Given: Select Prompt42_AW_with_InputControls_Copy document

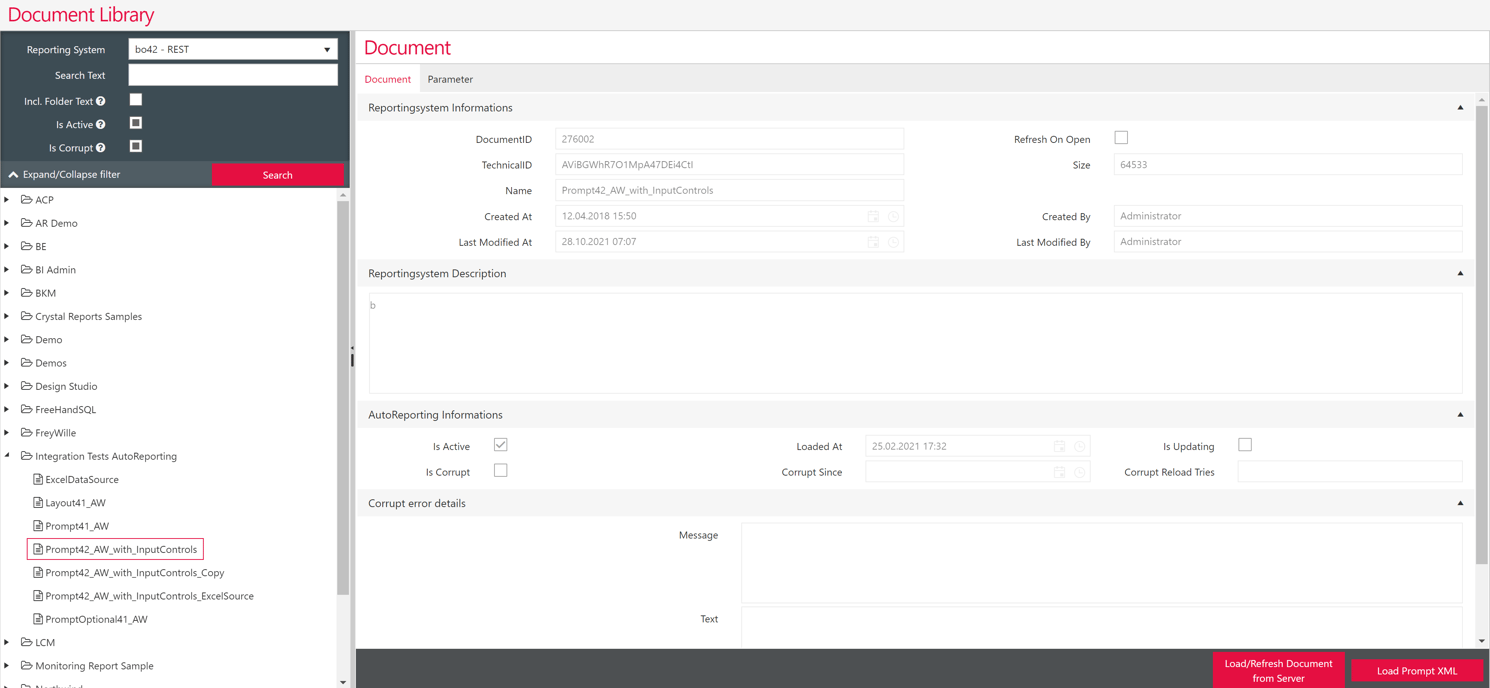Looking at the screenshot, I should (x=134, y=573).
